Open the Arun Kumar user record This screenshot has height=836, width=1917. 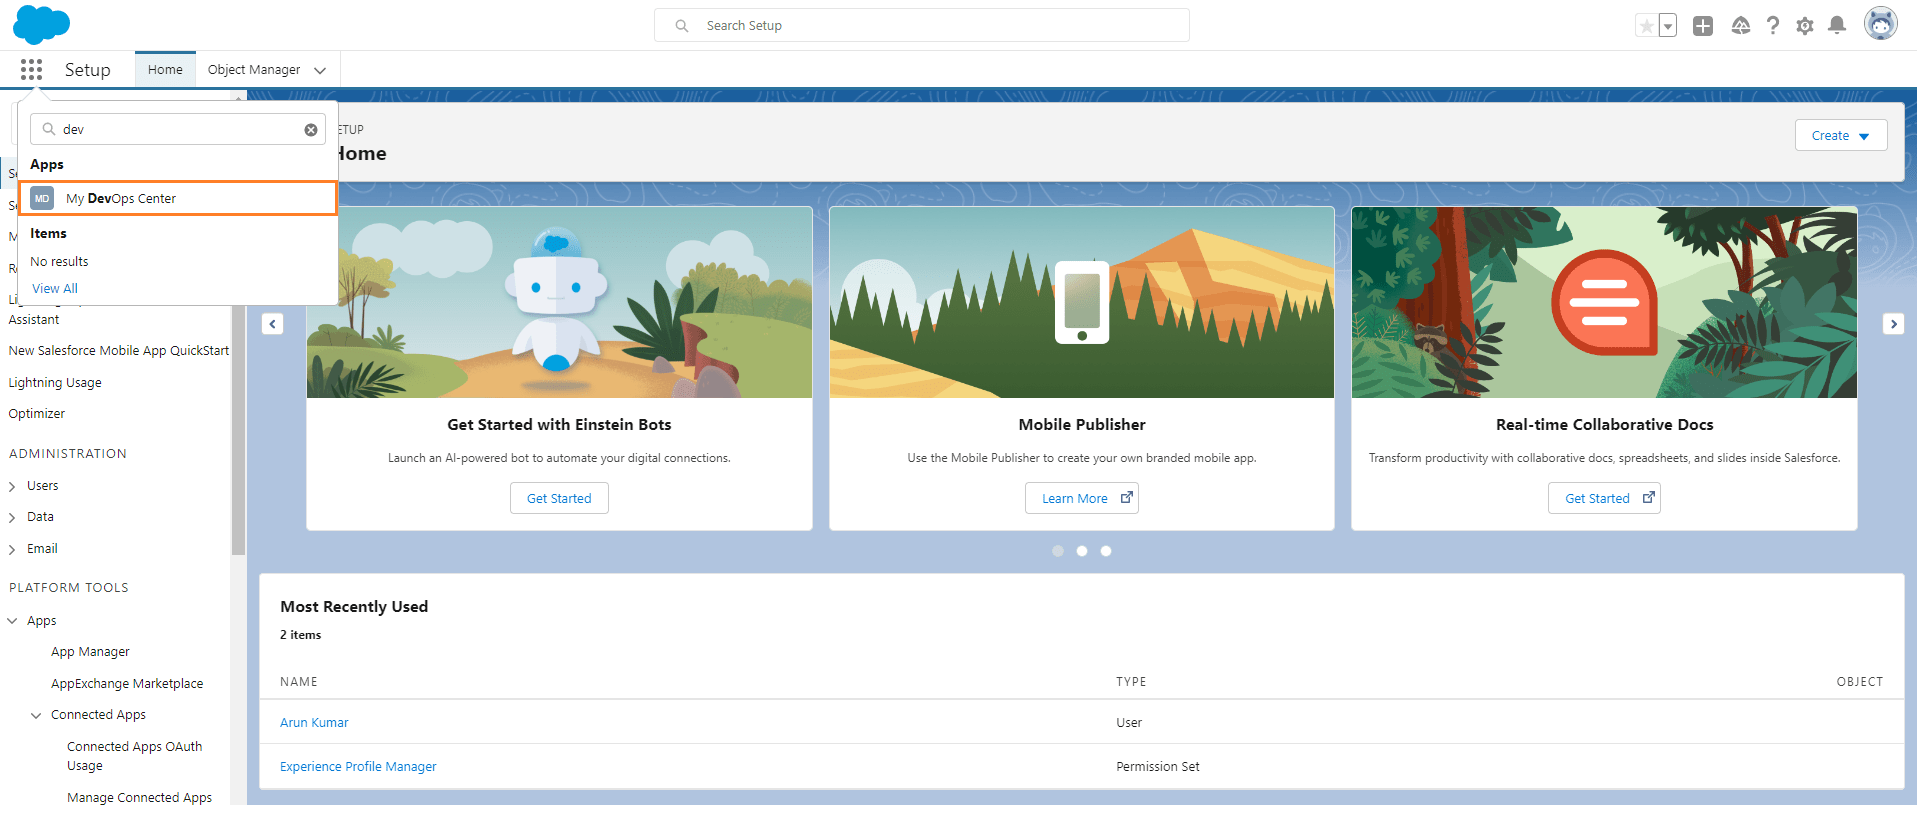(314, 722)
